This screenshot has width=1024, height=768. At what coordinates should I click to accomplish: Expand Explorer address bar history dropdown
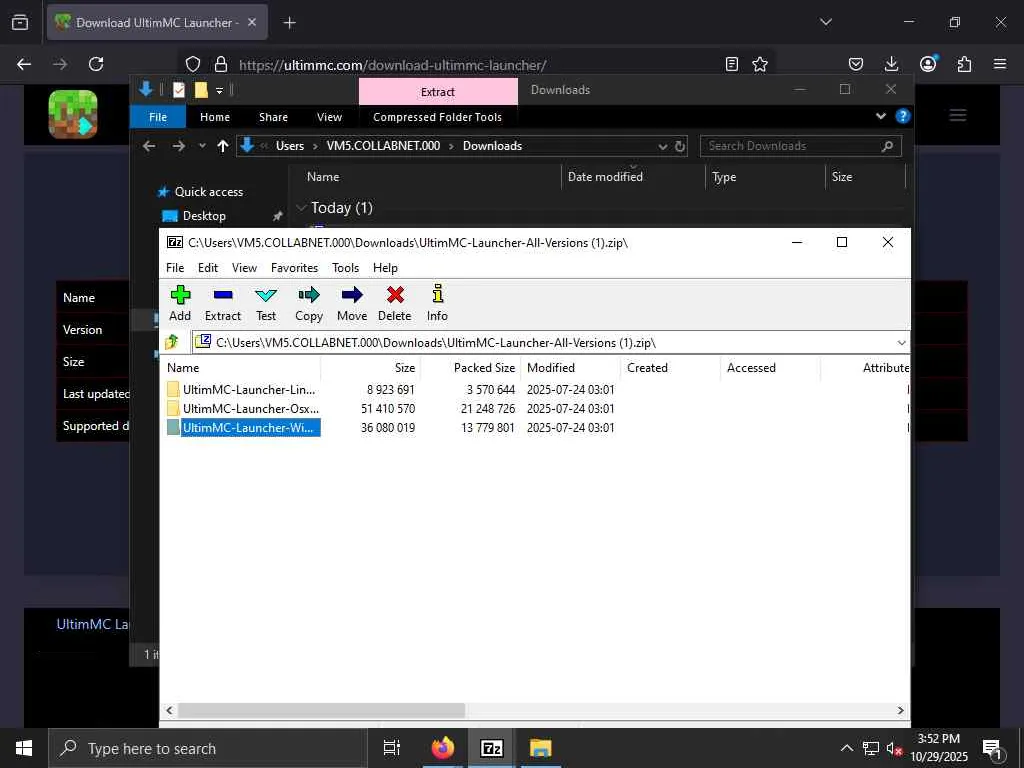pos(662,146)
